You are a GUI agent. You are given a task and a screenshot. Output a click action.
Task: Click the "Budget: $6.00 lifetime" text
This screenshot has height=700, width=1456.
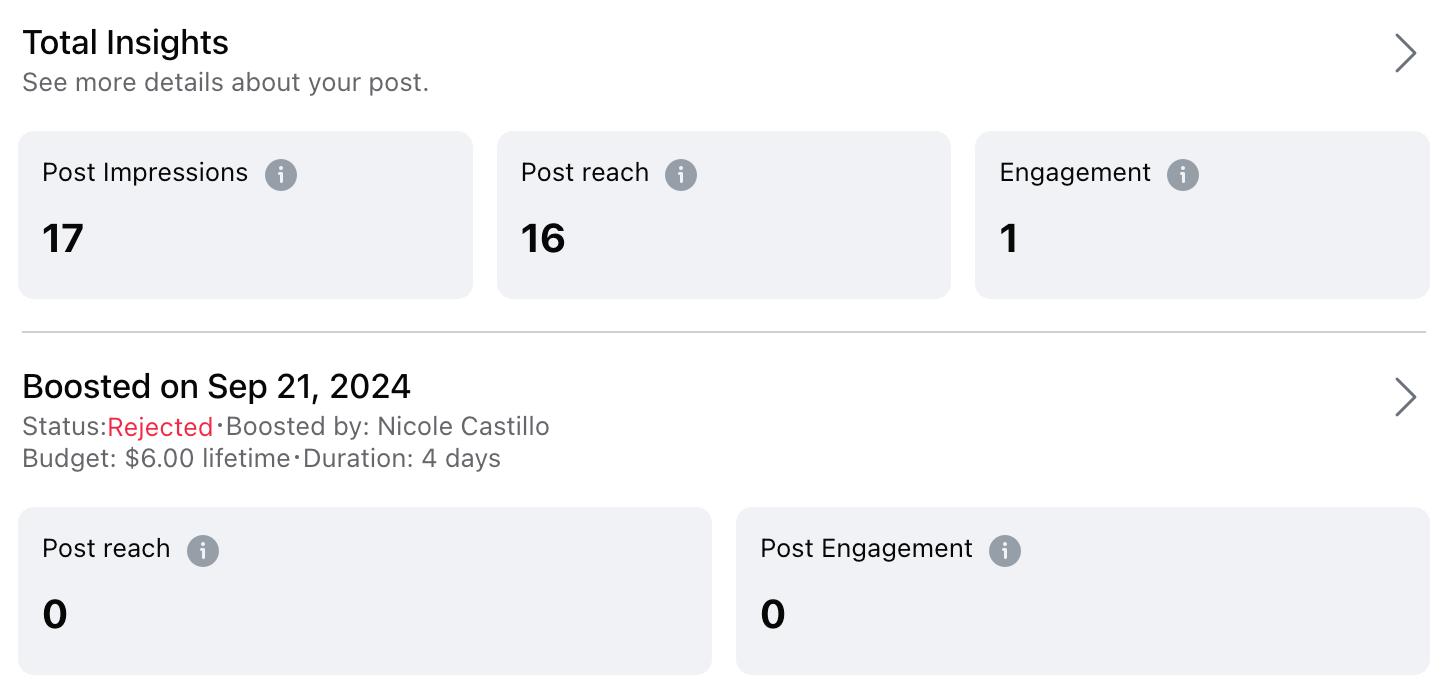[156, 459]
